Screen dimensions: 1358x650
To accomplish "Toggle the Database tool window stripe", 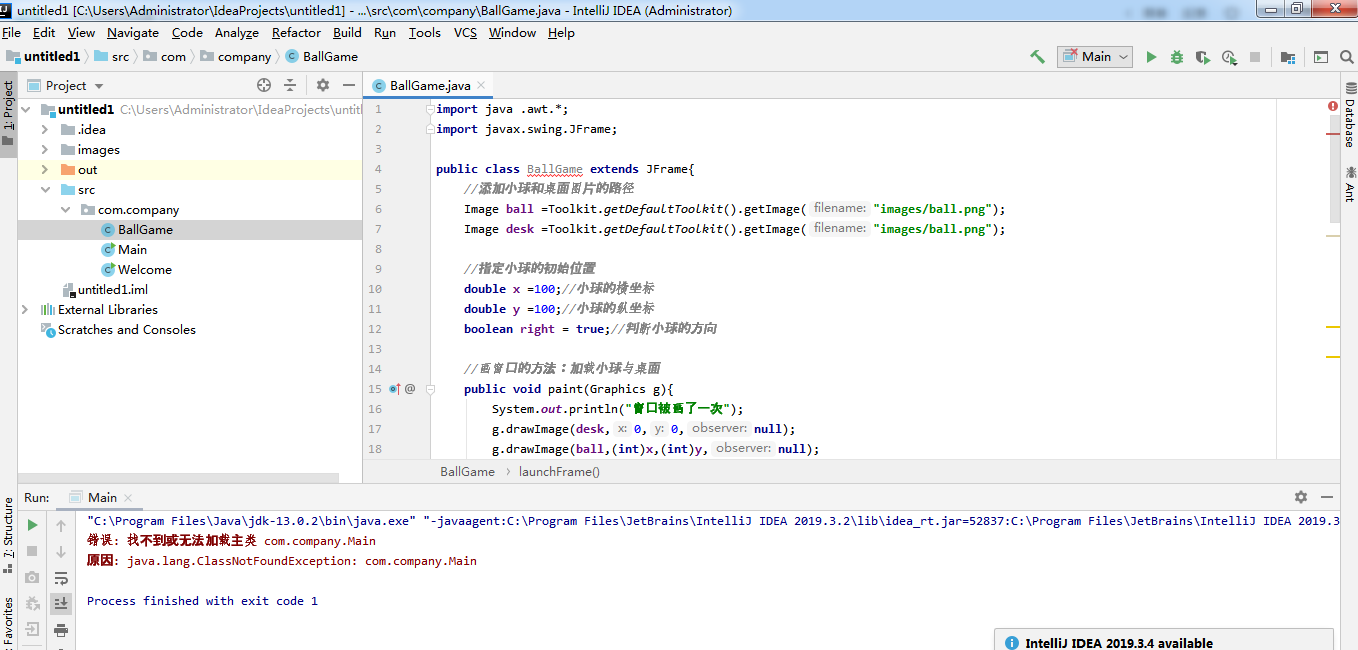I will point(1349,117).
